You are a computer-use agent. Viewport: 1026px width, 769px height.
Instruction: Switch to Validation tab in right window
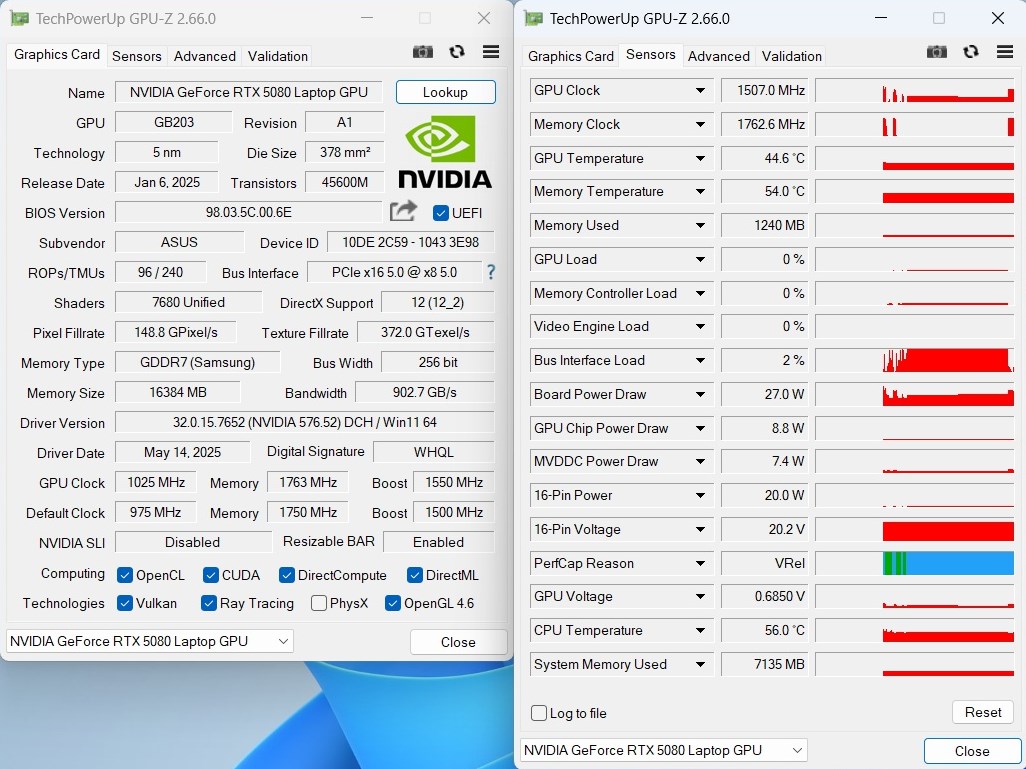click(791, 56)
